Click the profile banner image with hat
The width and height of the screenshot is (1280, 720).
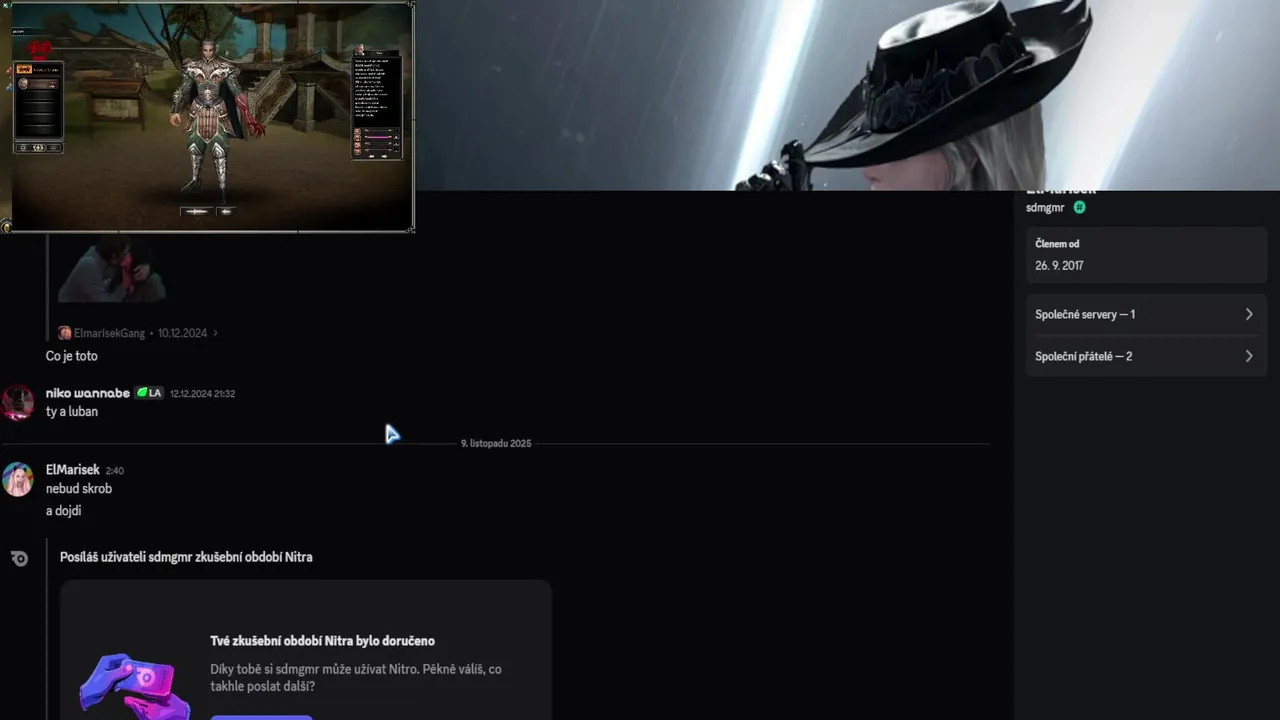point(847,95)
